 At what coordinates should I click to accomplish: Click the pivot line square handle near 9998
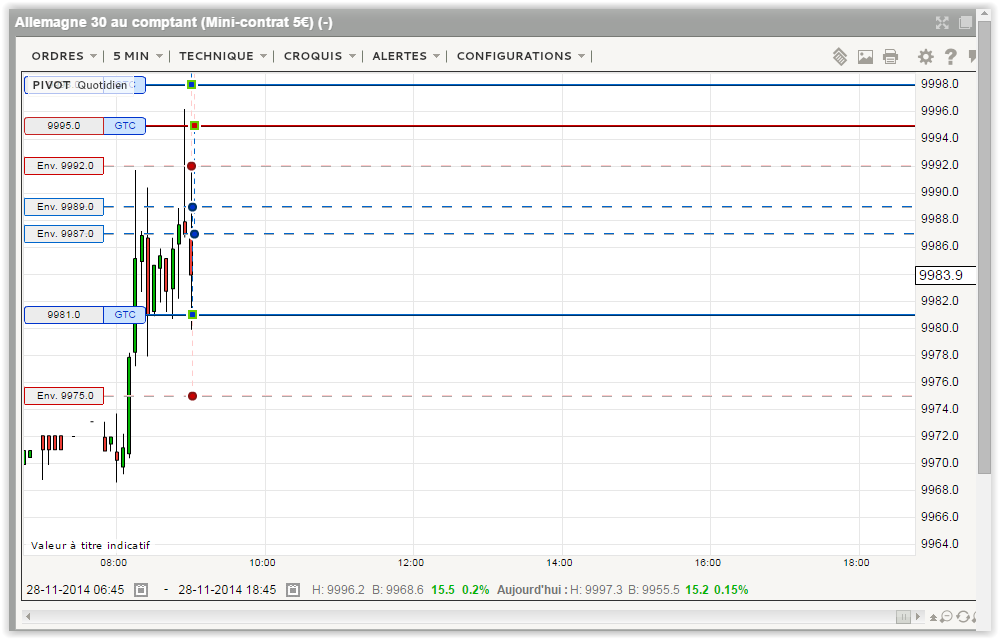pyautogui.click(x=191, y=85)
